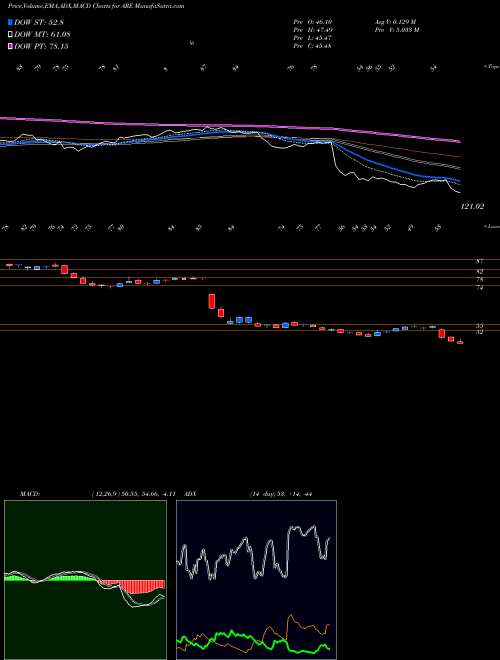Click the 78 price level label
Screen dimensions: 500x660
coord(479,279)
